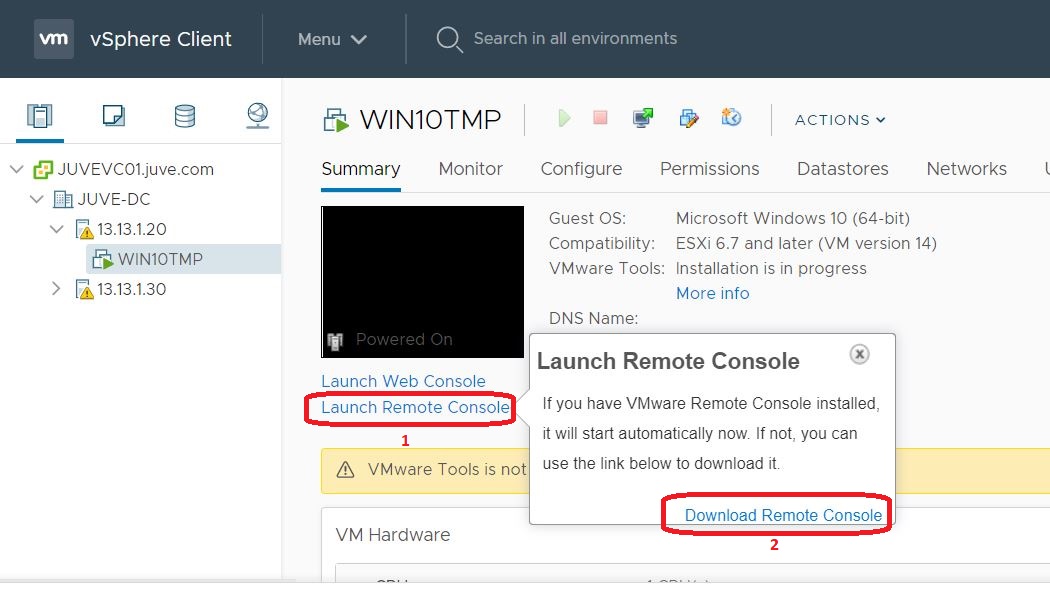Select host 13.13.1.30 in the tree
Viewport: 1050px width, 589px height.
131,289
